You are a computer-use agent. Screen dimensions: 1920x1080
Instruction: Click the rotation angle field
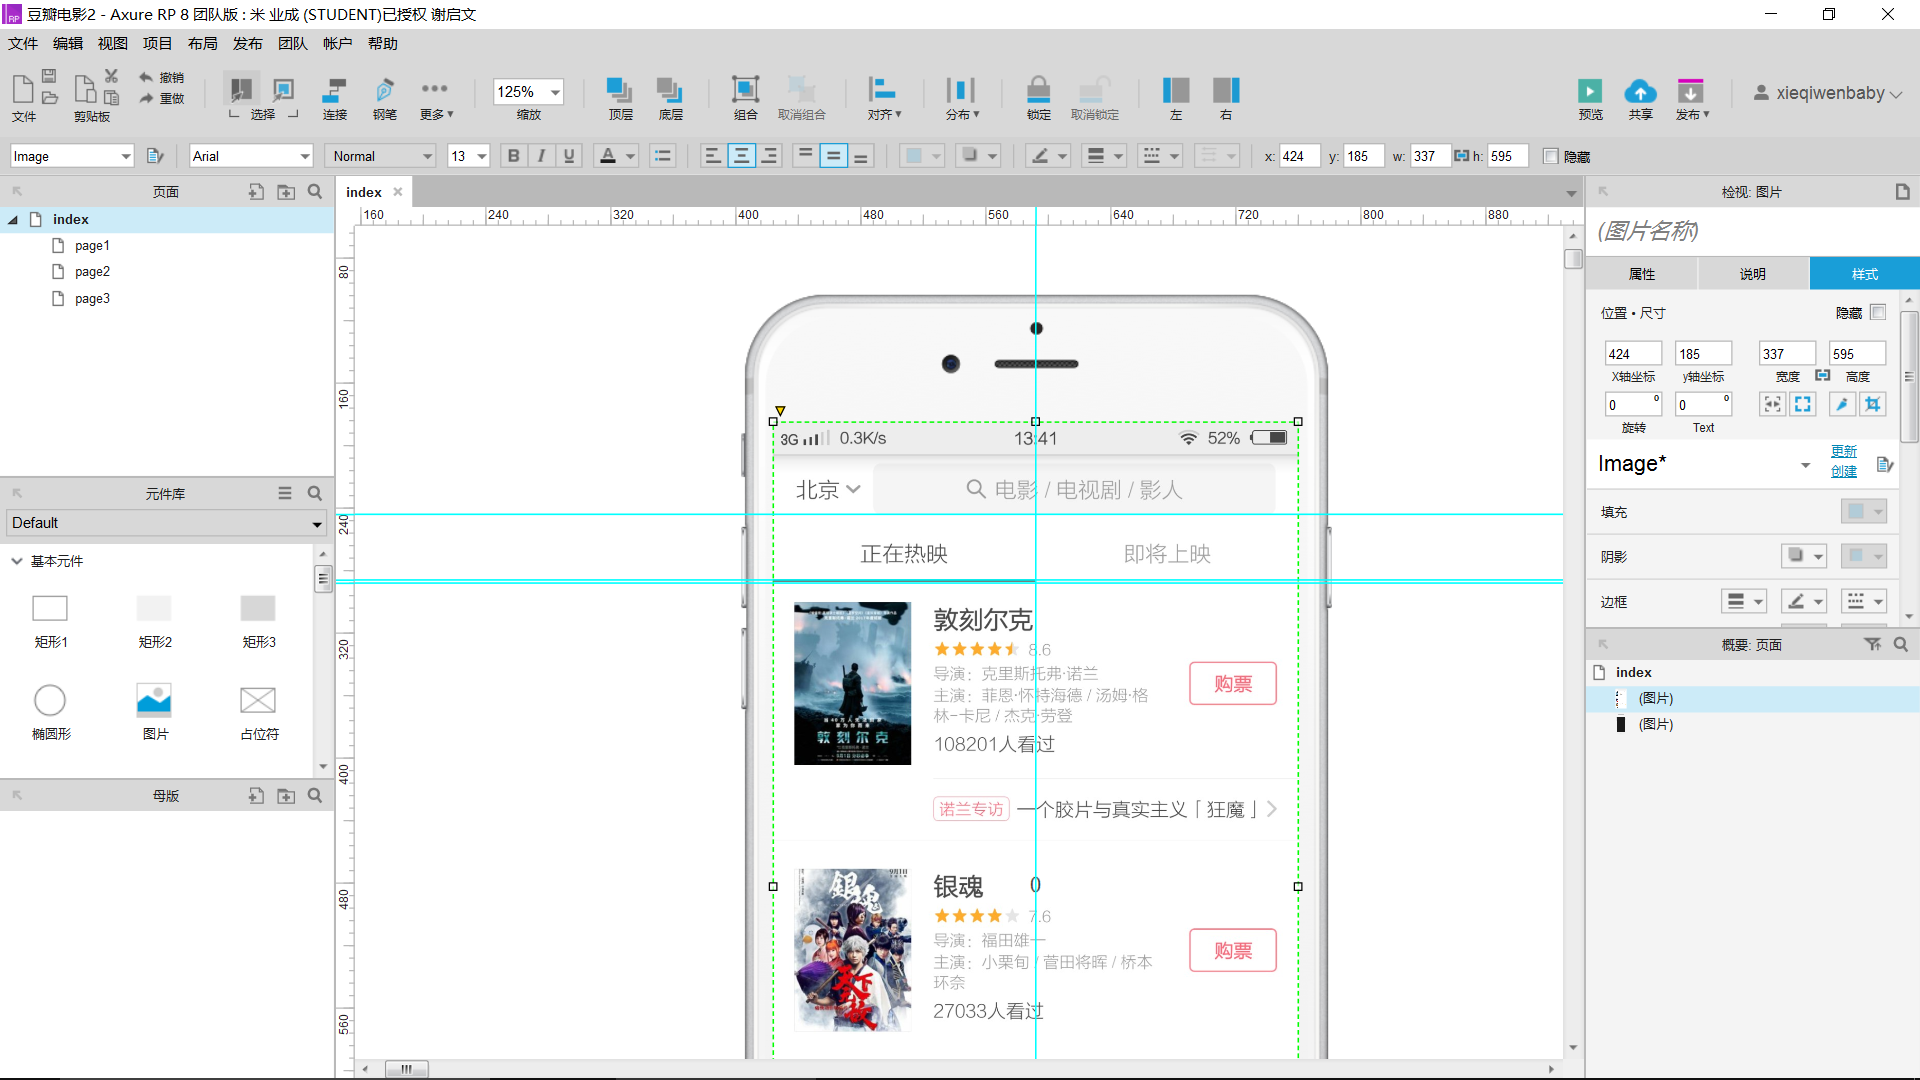[x=1633, y=404]
